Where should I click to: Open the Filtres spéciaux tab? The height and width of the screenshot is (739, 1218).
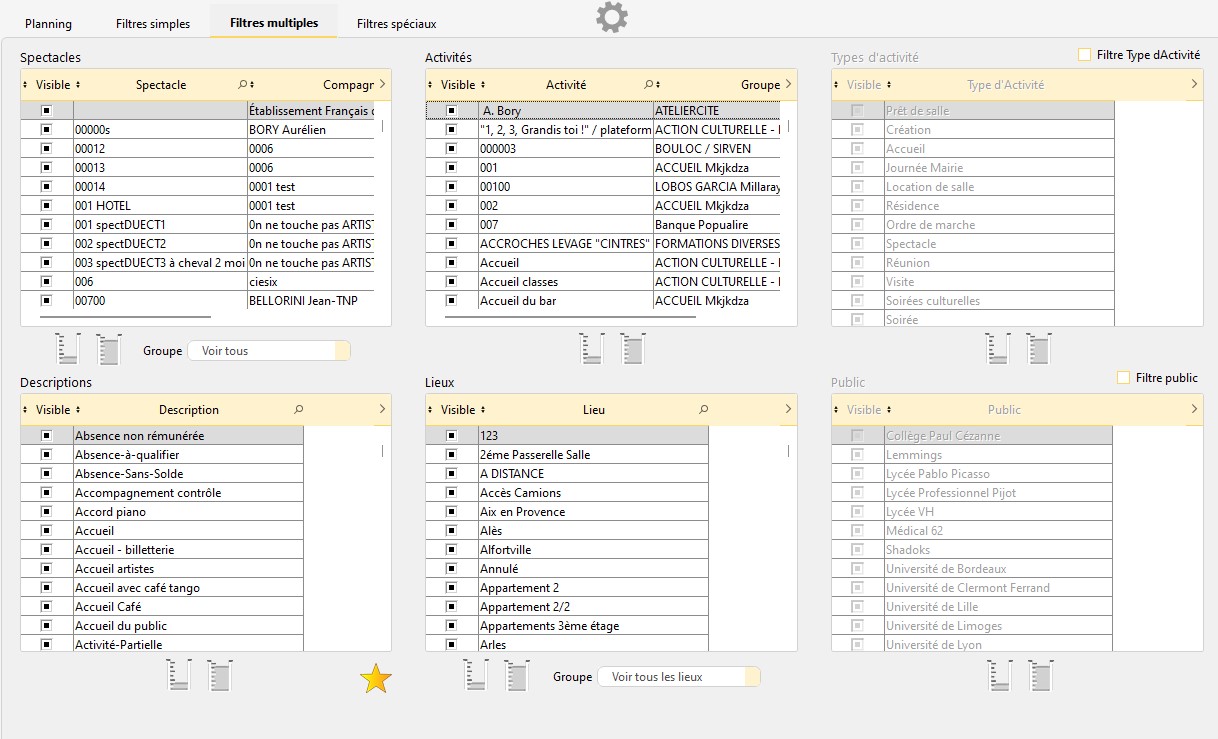click(x=396, y=24)
